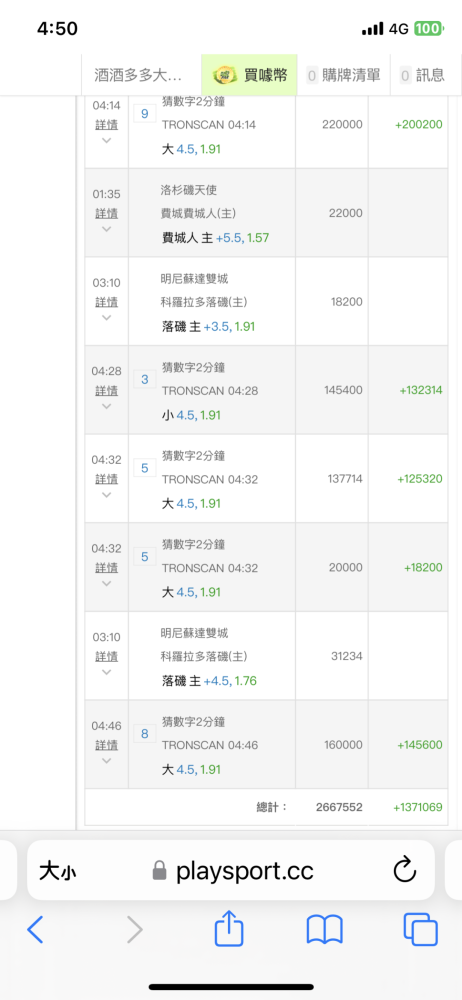Reload page with refresh icon
Screen dimensions: 462x1000
click(405, 870)
